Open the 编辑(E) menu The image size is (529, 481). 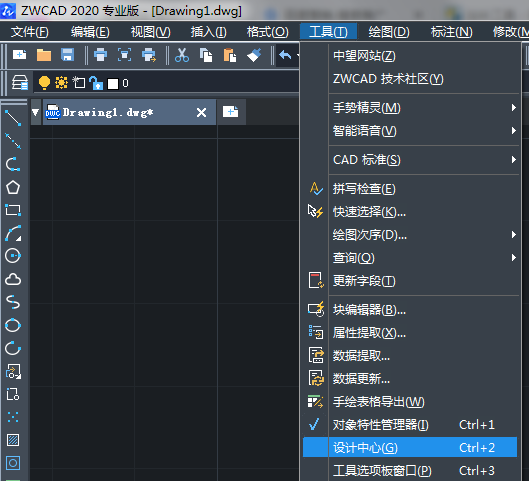90,32
